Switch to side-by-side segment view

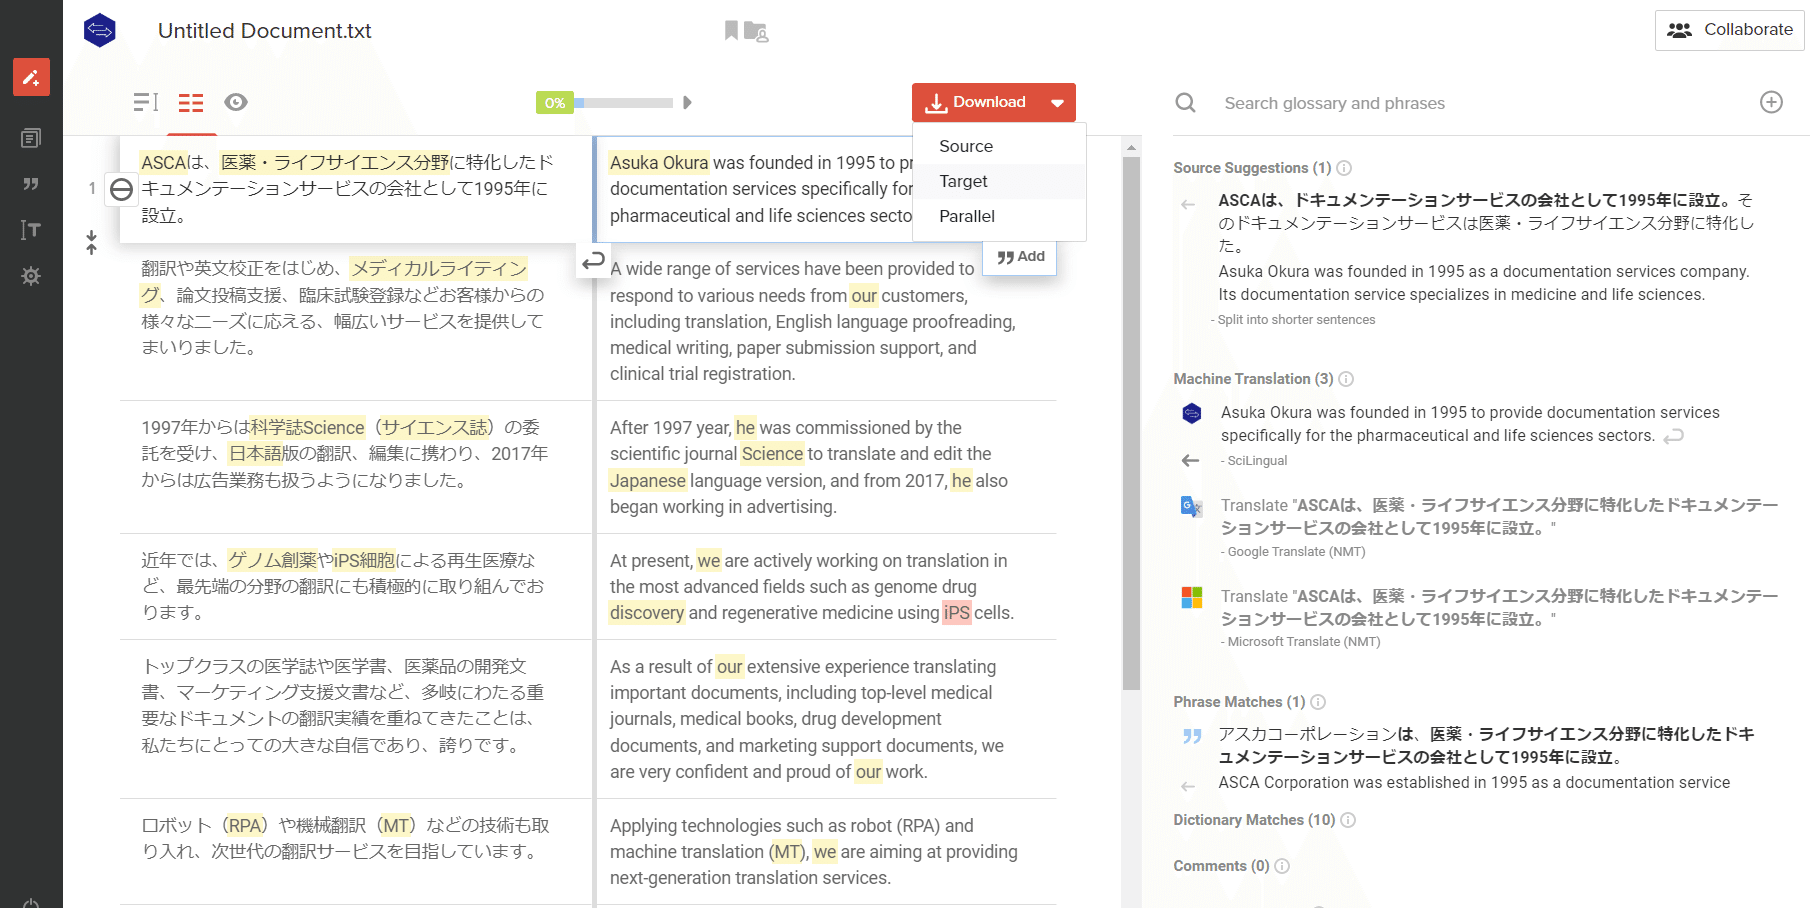tap(191, 102)
